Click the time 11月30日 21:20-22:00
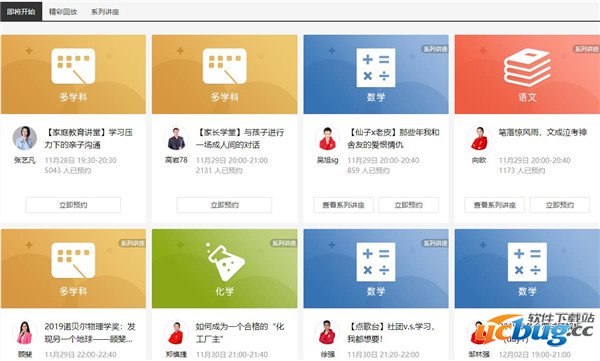 click(383, 355)
